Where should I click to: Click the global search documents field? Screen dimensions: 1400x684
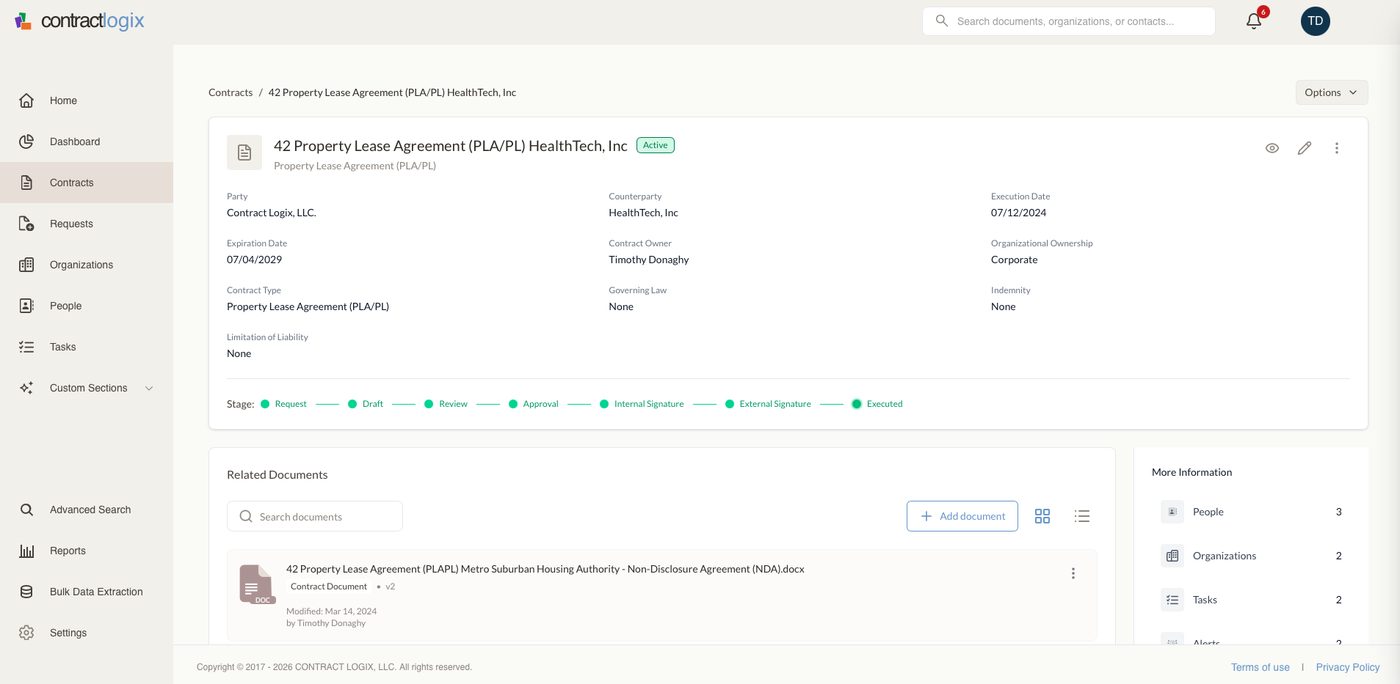(1068, 21)
